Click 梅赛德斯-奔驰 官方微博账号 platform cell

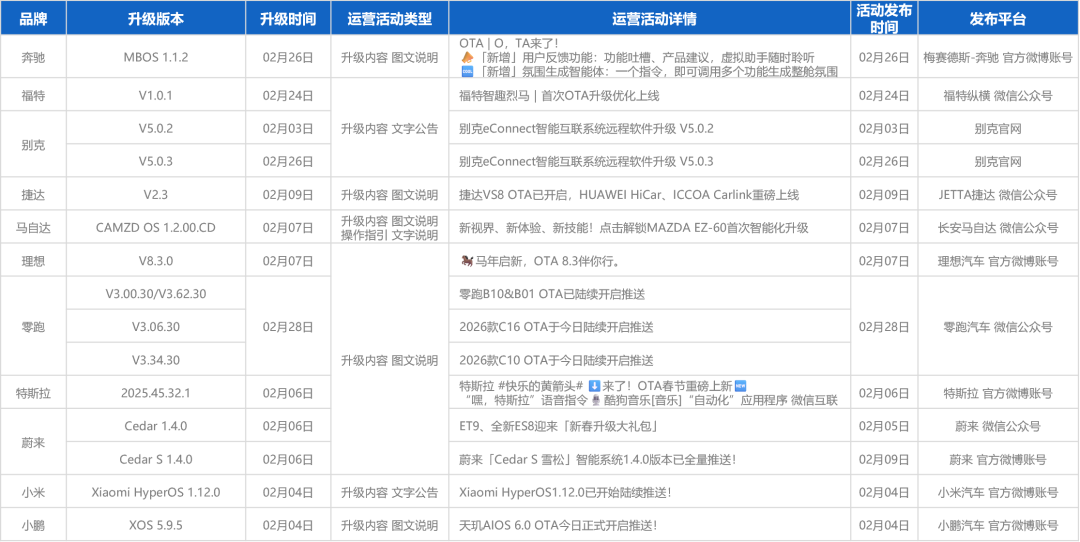(x=998, y=56)
